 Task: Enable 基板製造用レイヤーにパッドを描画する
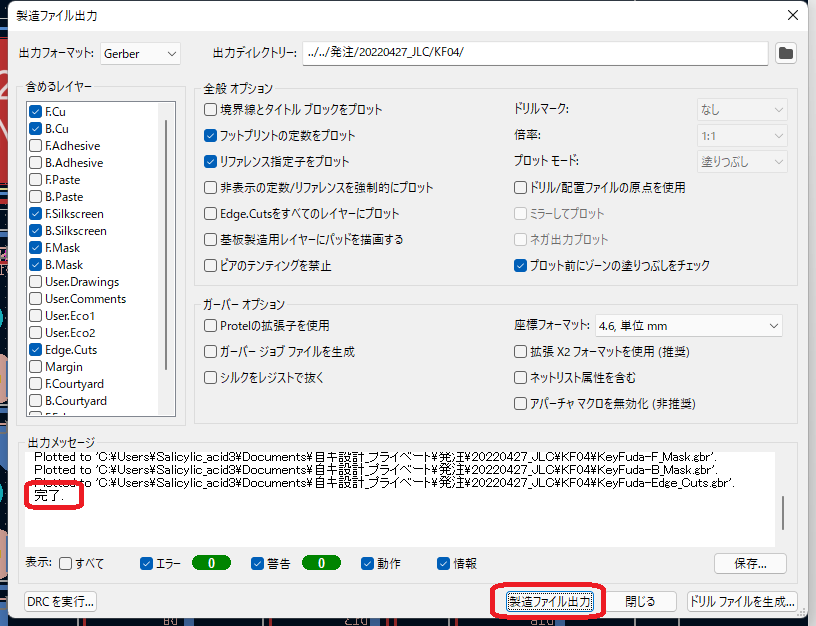click(x=210, y=239)
